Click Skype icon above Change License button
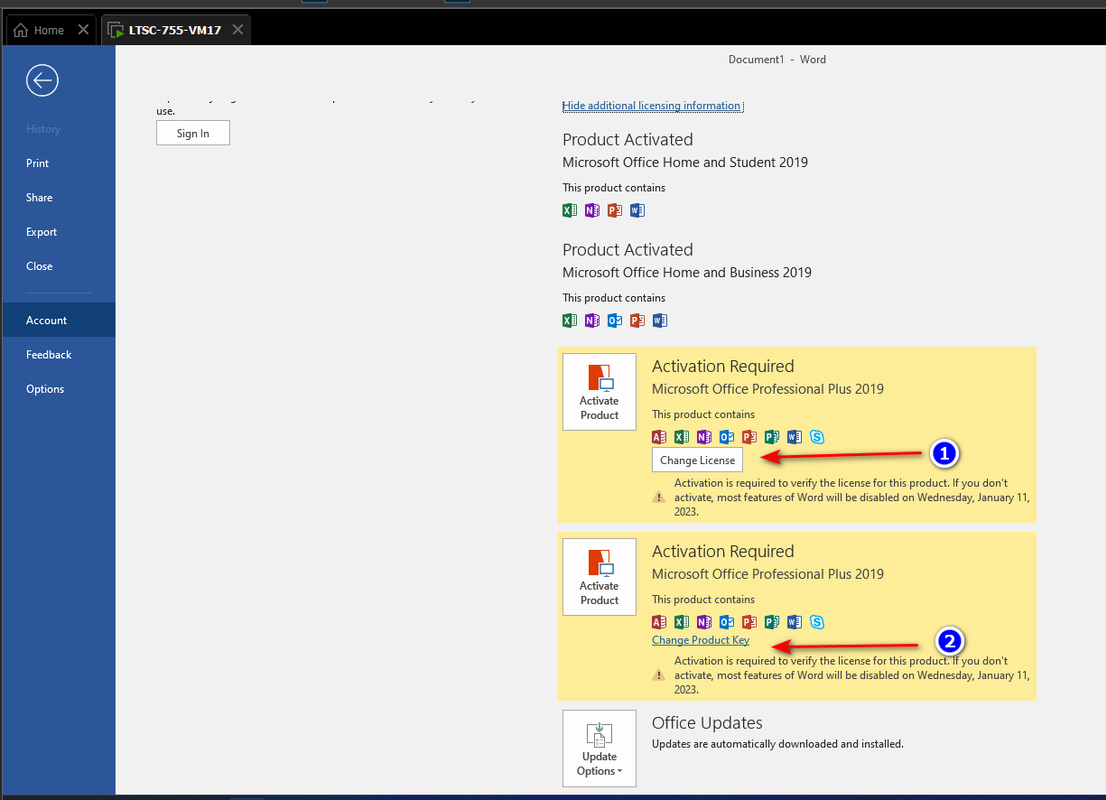Image resolution: width=1106 pixels, height=800 pixels. (x=817, y=437)
